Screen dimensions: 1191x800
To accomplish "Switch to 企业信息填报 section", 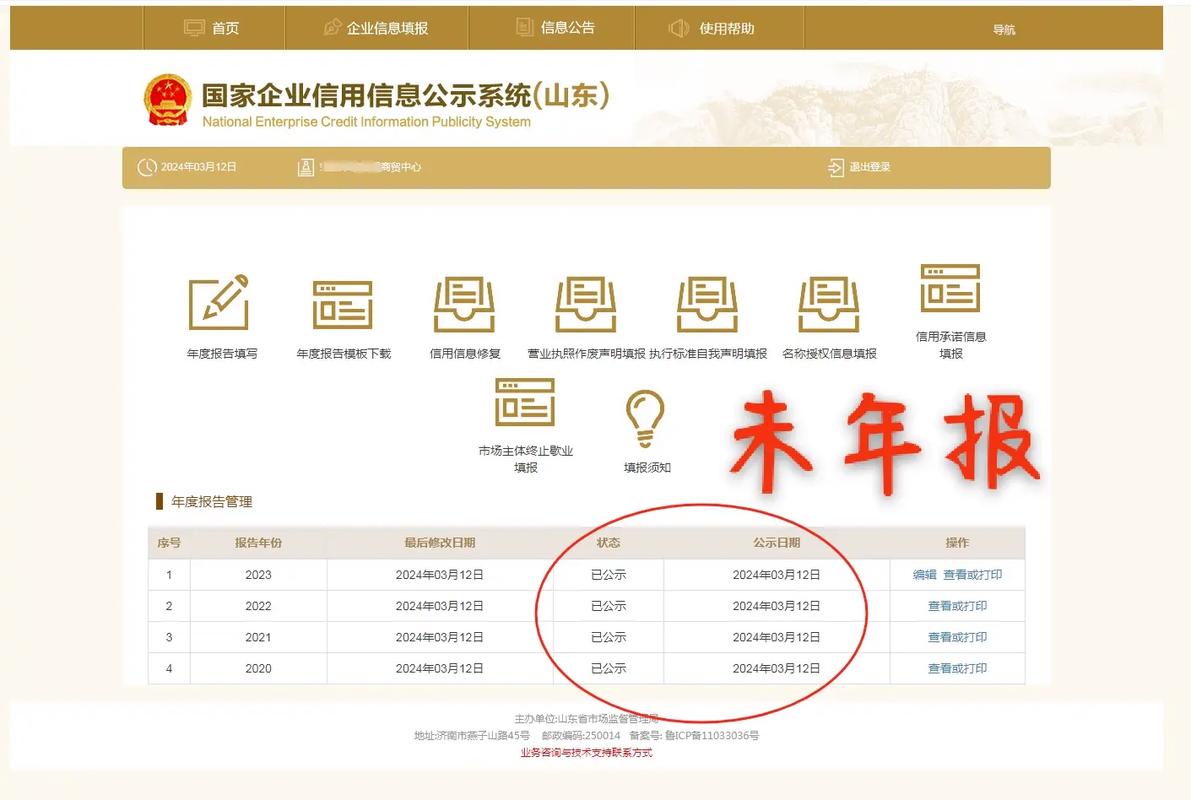I will (377, 27).
